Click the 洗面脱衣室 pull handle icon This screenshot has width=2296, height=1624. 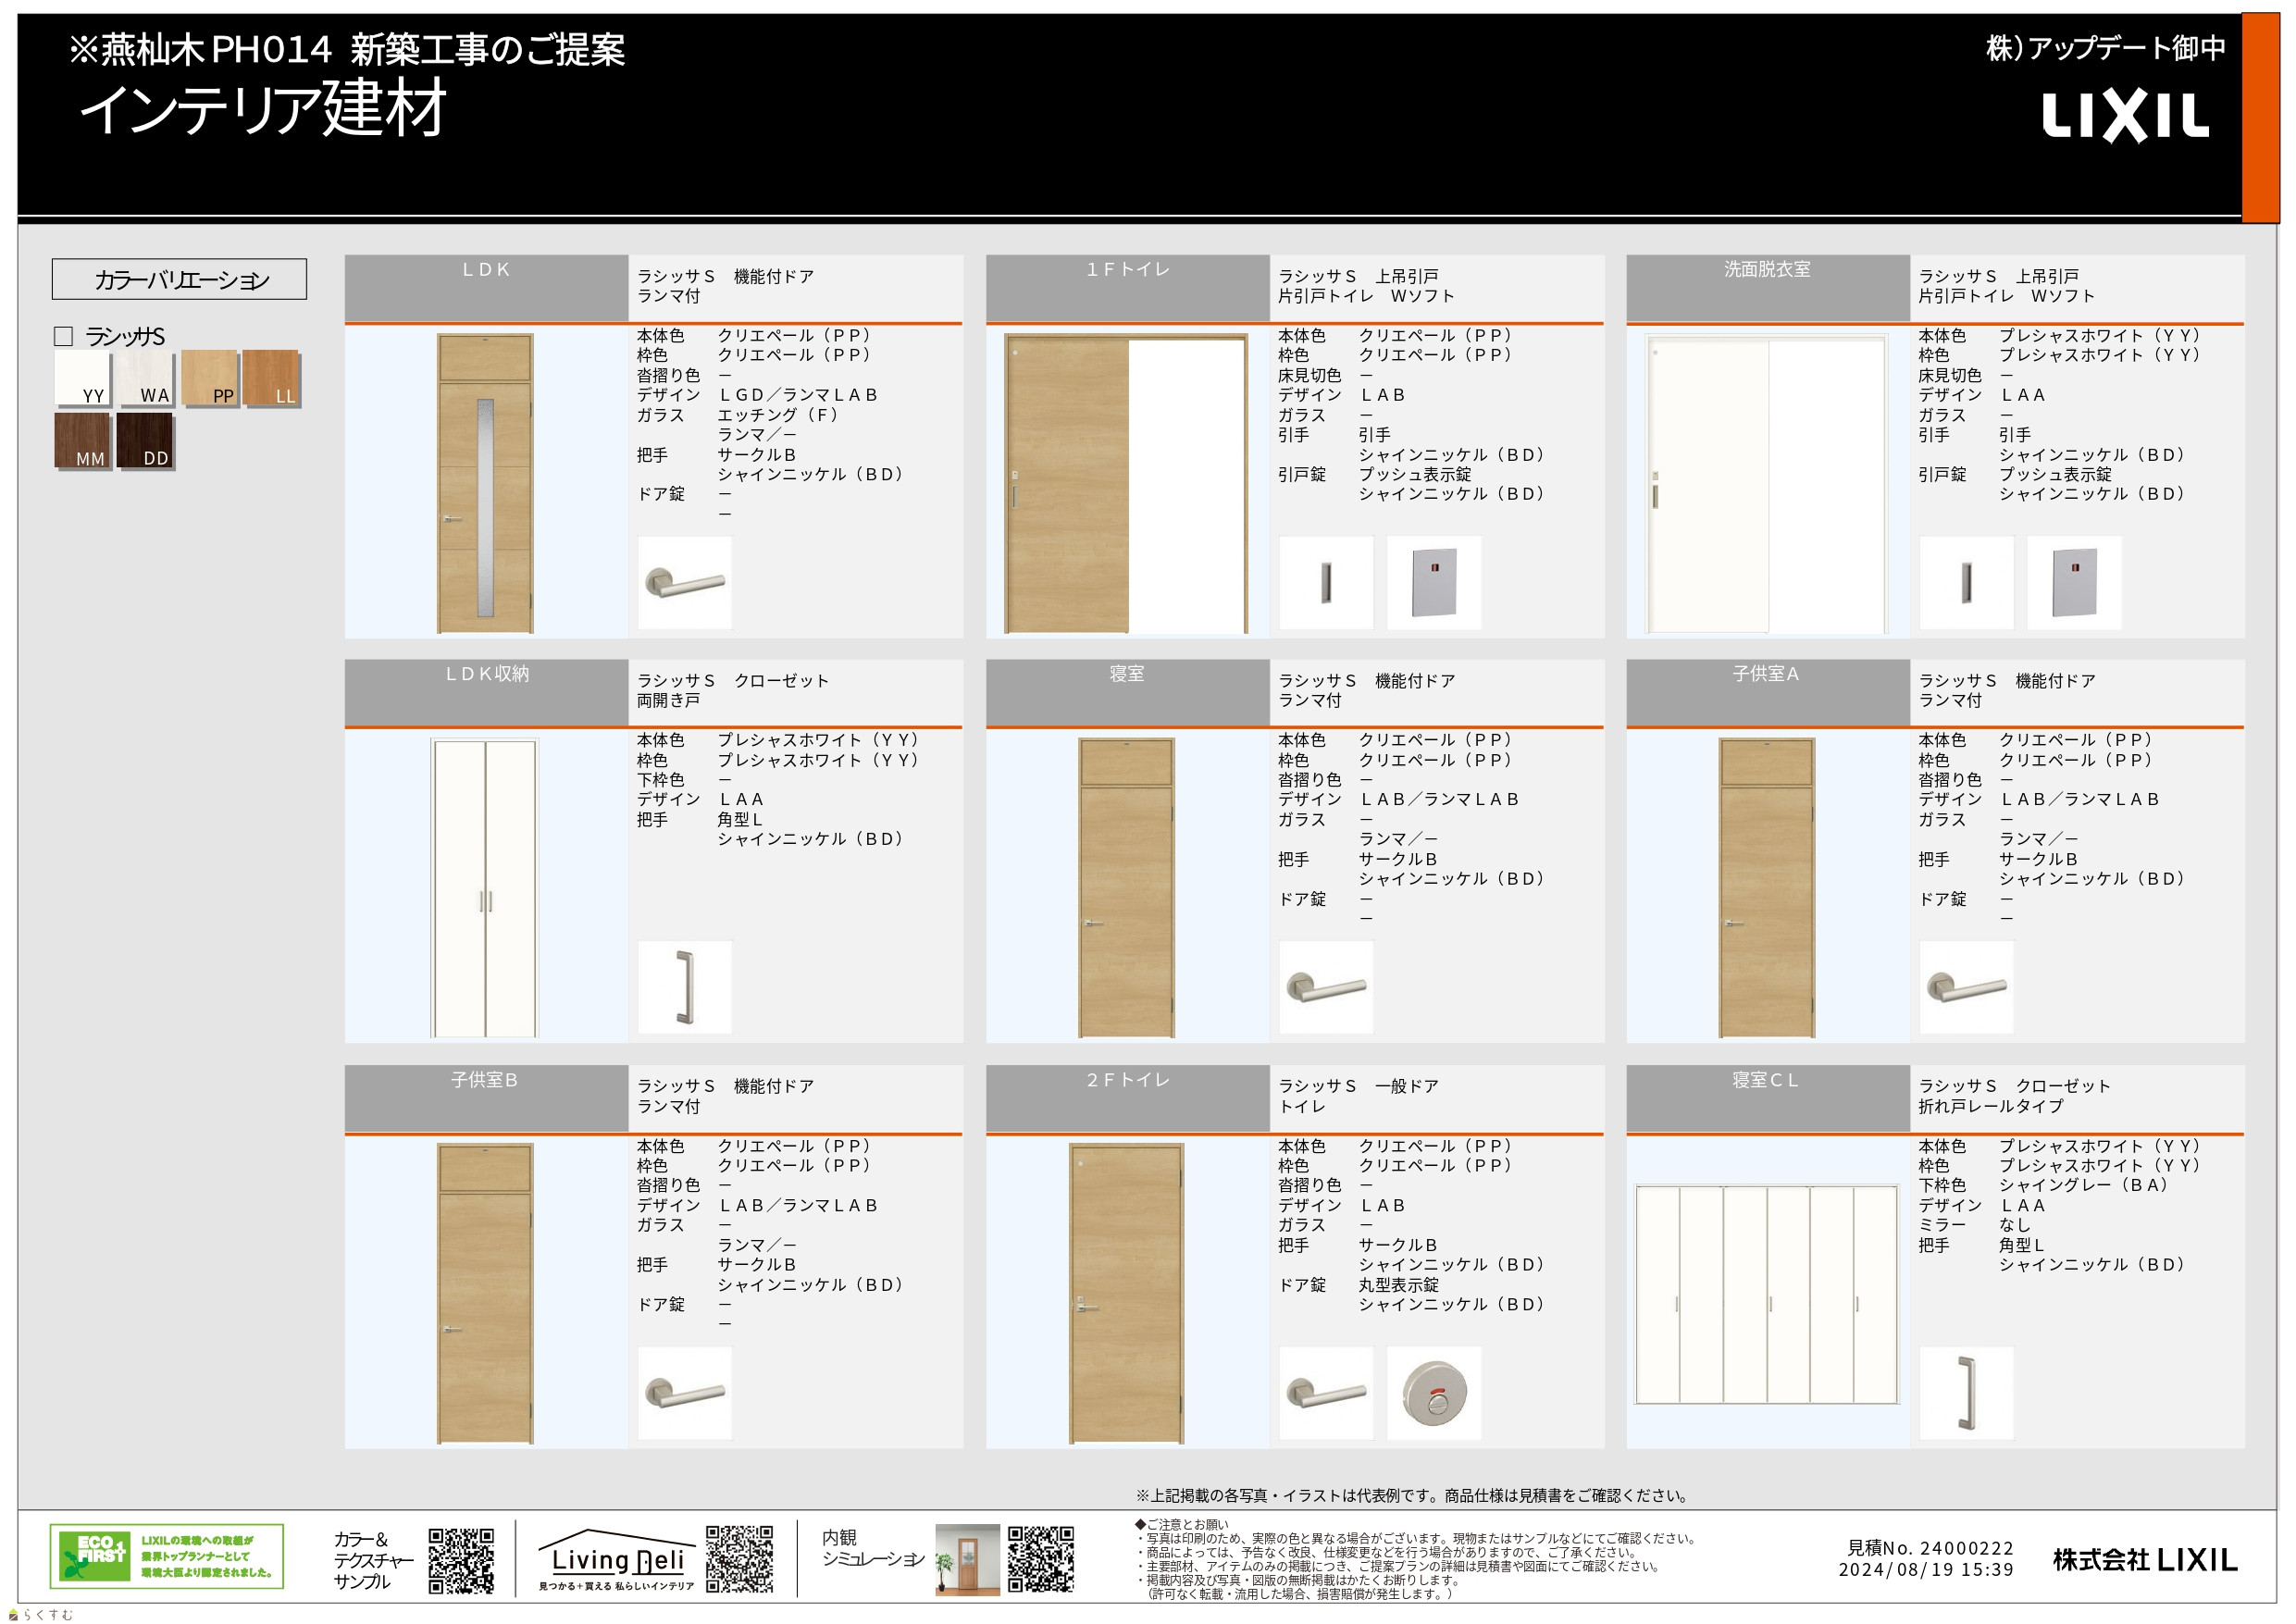click(x=1966, y=582)
